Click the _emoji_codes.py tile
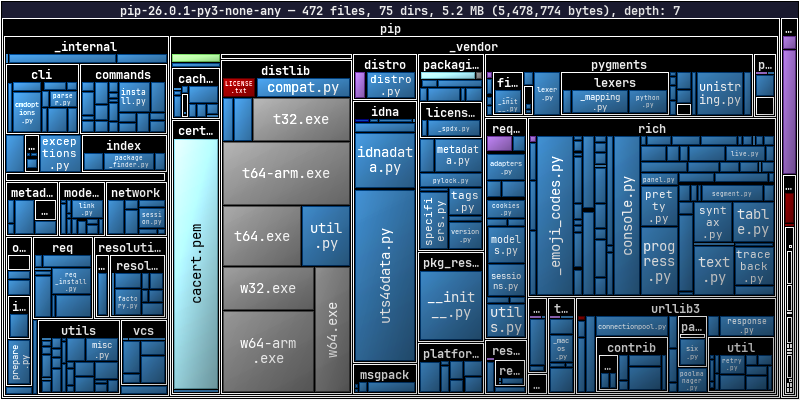Viewport: 800px width, 400px height. click(555, 215)
